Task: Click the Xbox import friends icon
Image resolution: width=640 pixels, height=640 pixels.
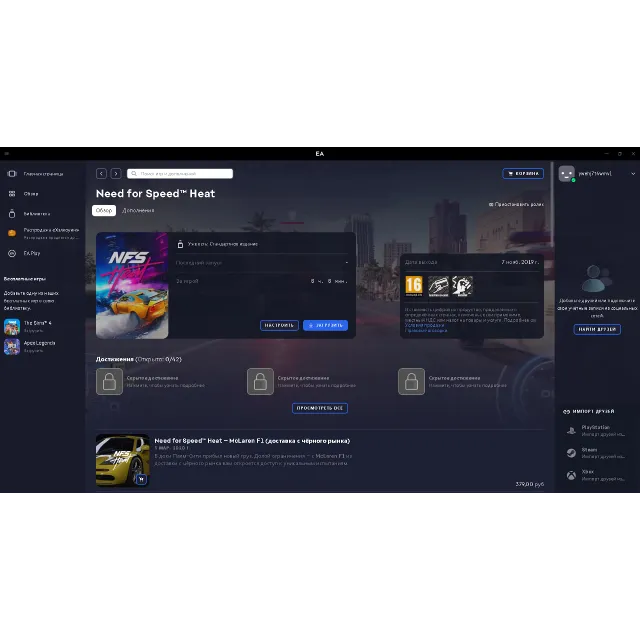Action: pos(571,475)
